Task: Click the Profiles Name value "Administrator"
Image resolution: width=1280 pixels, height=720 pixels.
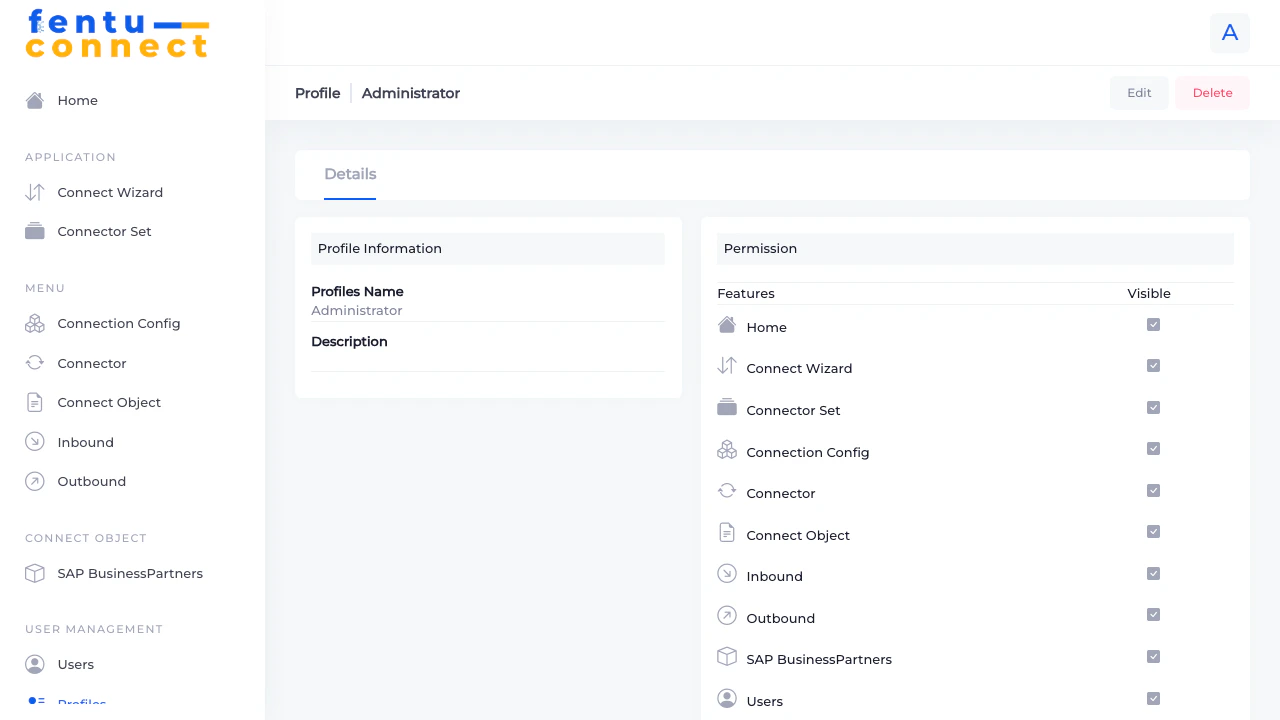Action: pos(357,311)
